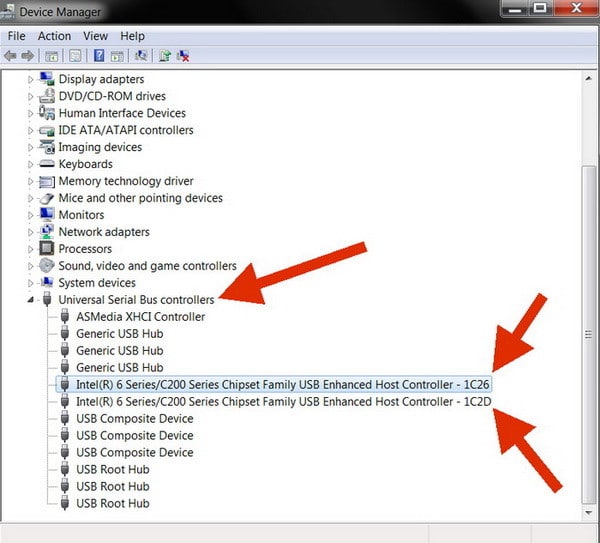Expand the Processors node

coord(31,249)
